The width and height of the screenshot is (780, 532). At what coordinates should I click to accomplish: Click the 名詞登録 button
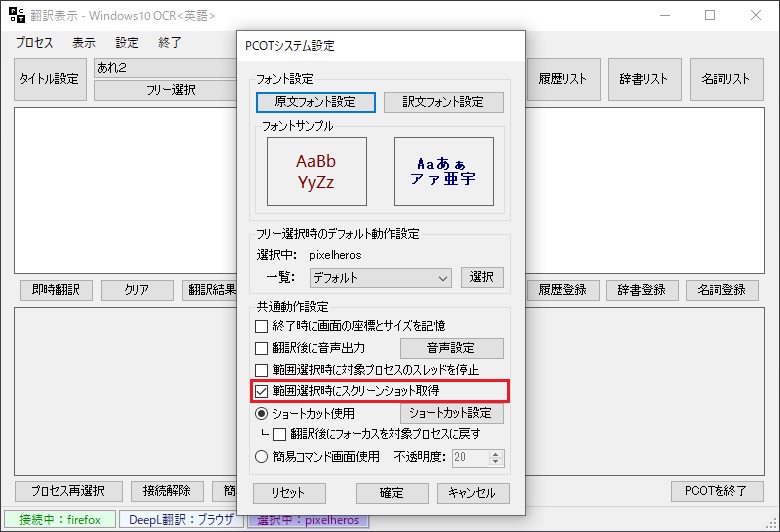pos(722,290)
